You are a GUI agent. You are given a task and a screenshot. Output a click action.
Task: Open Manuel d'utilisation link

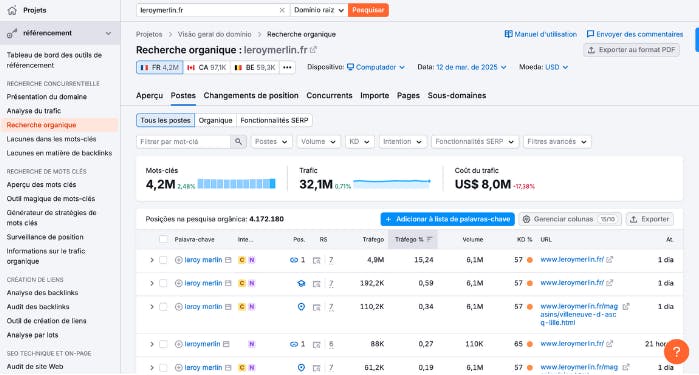coord(540,34)
